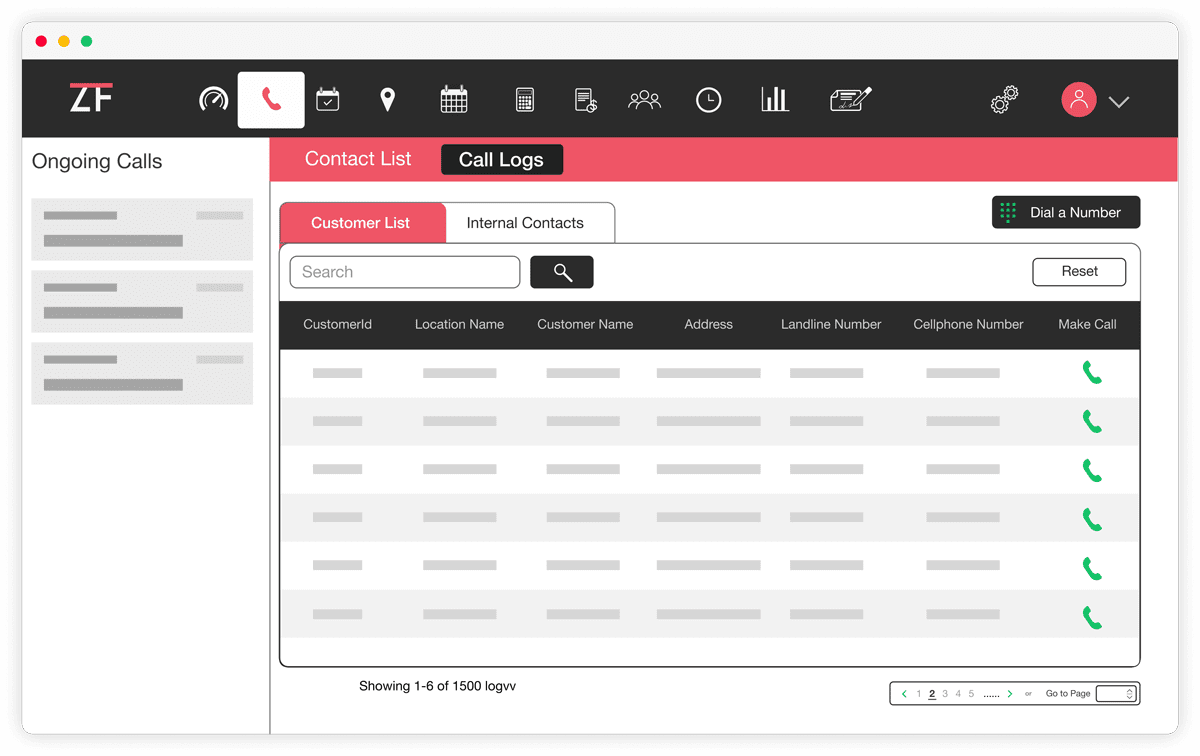Click the Go to Page stepper box
The height and width of the screenshot is (756, 1200).
point(1116,694)
